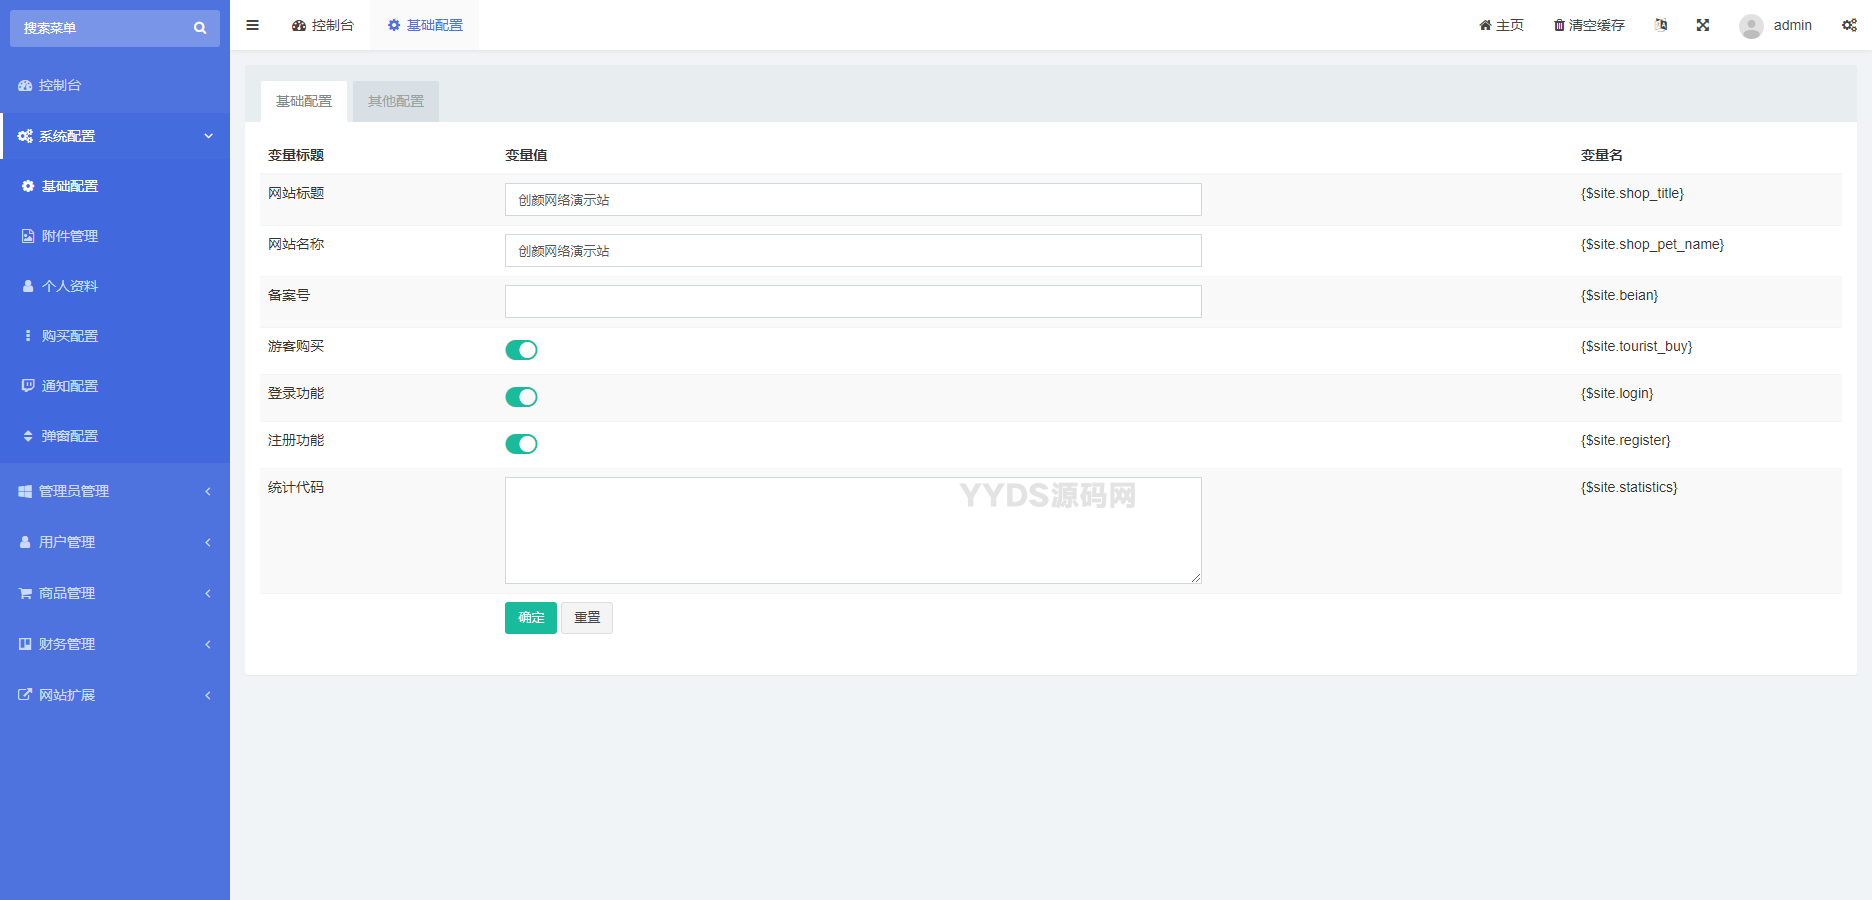The height and width of the screenshot is (900, 1872).
Task: Switch off the 注册功能 toggle
Action: [x=521, y=444]
